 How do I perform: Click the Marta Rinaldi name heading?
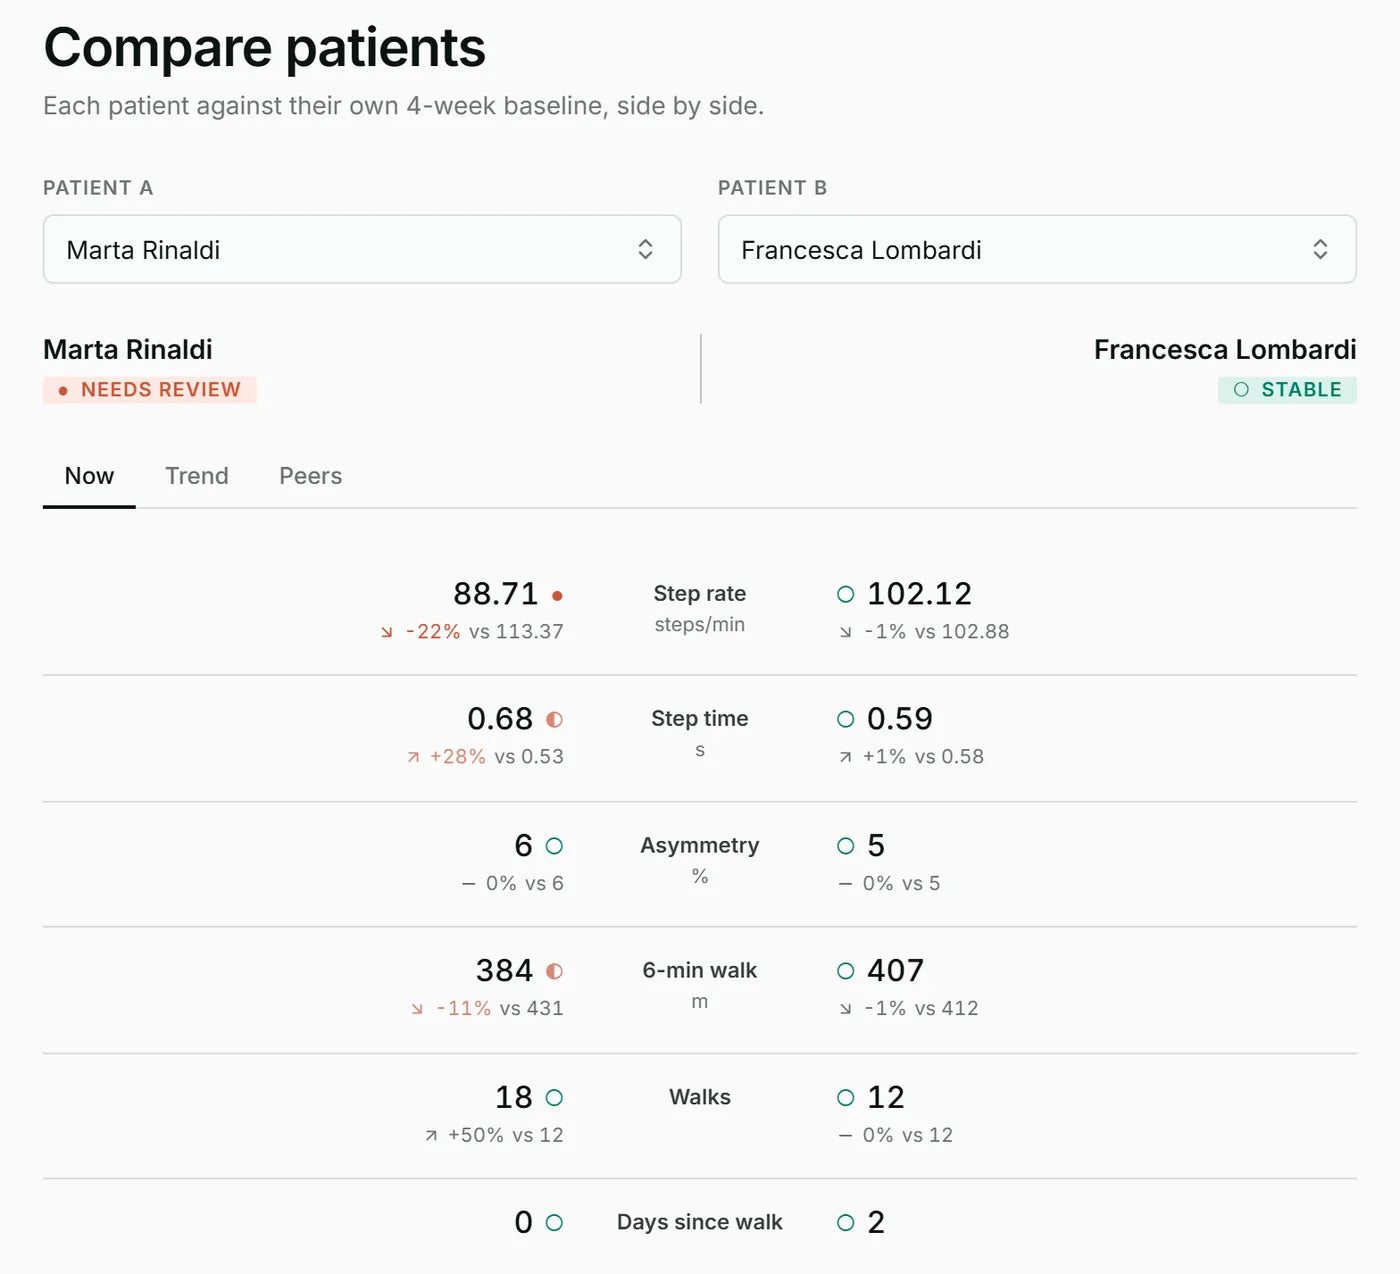click(128, 350)
